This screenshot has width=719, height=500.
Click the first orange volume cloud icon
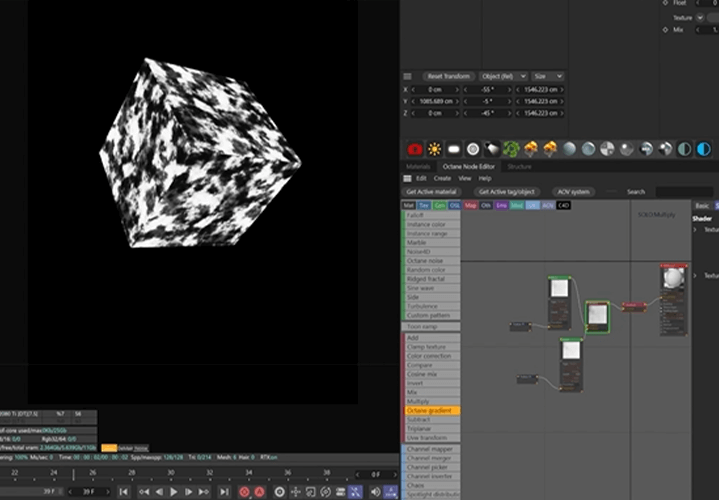click(531, 149)
